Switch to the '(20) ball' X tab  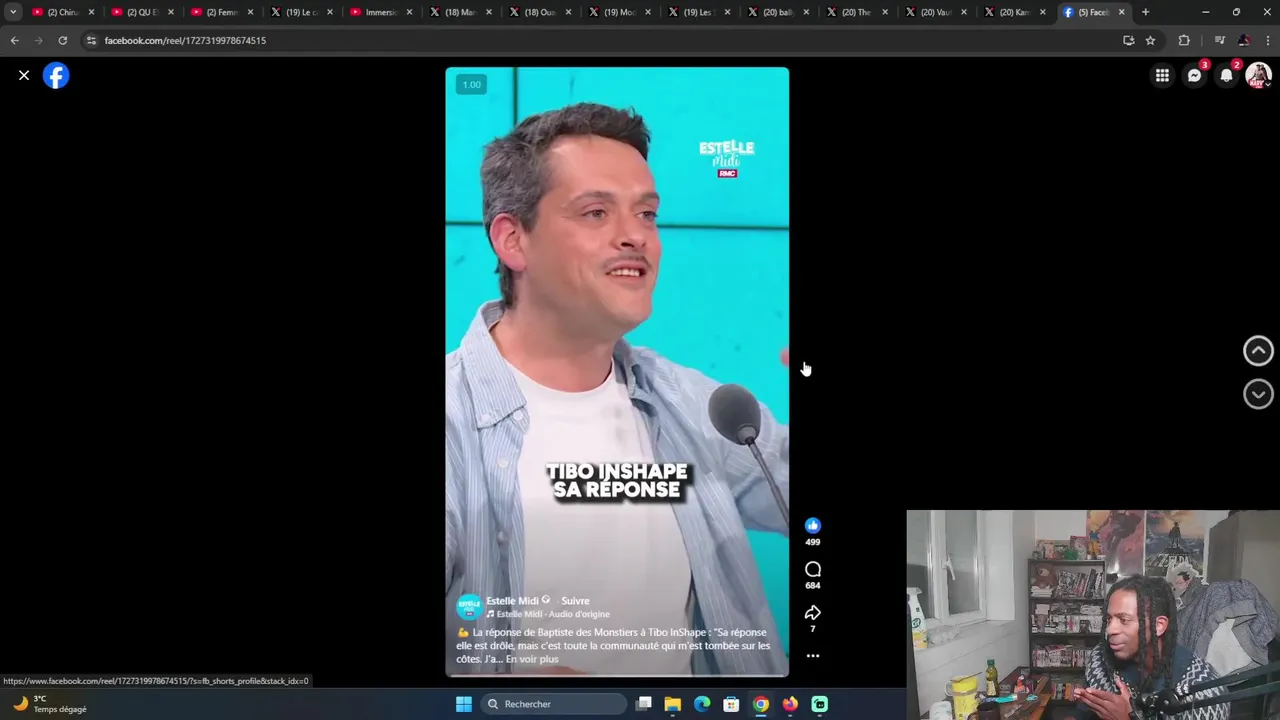[776, 12]
